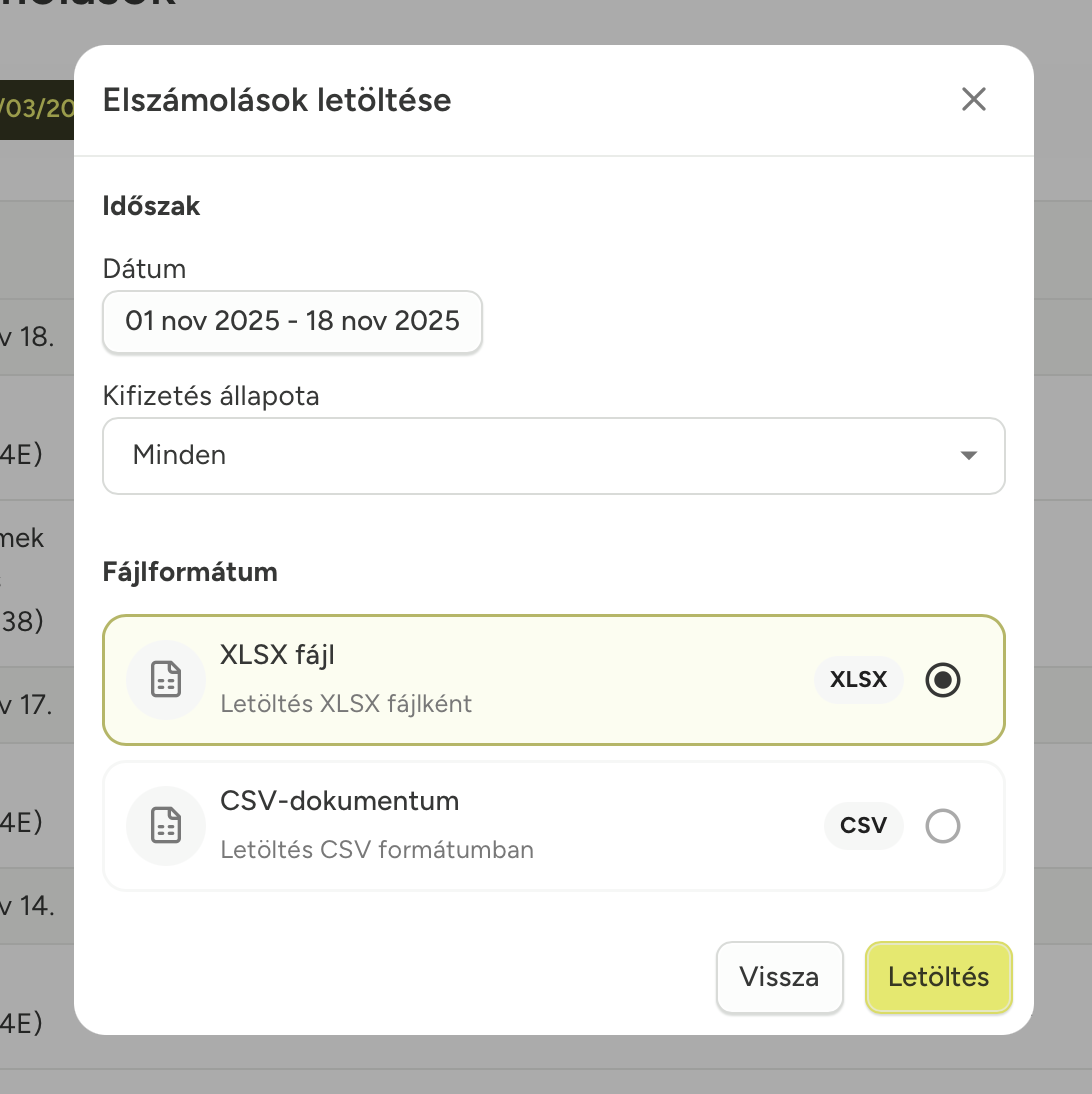The width and height of the screenshot is (1092, 1094).
Task: Click the CSV-dokumentum document icon
Action: [165, 826]
